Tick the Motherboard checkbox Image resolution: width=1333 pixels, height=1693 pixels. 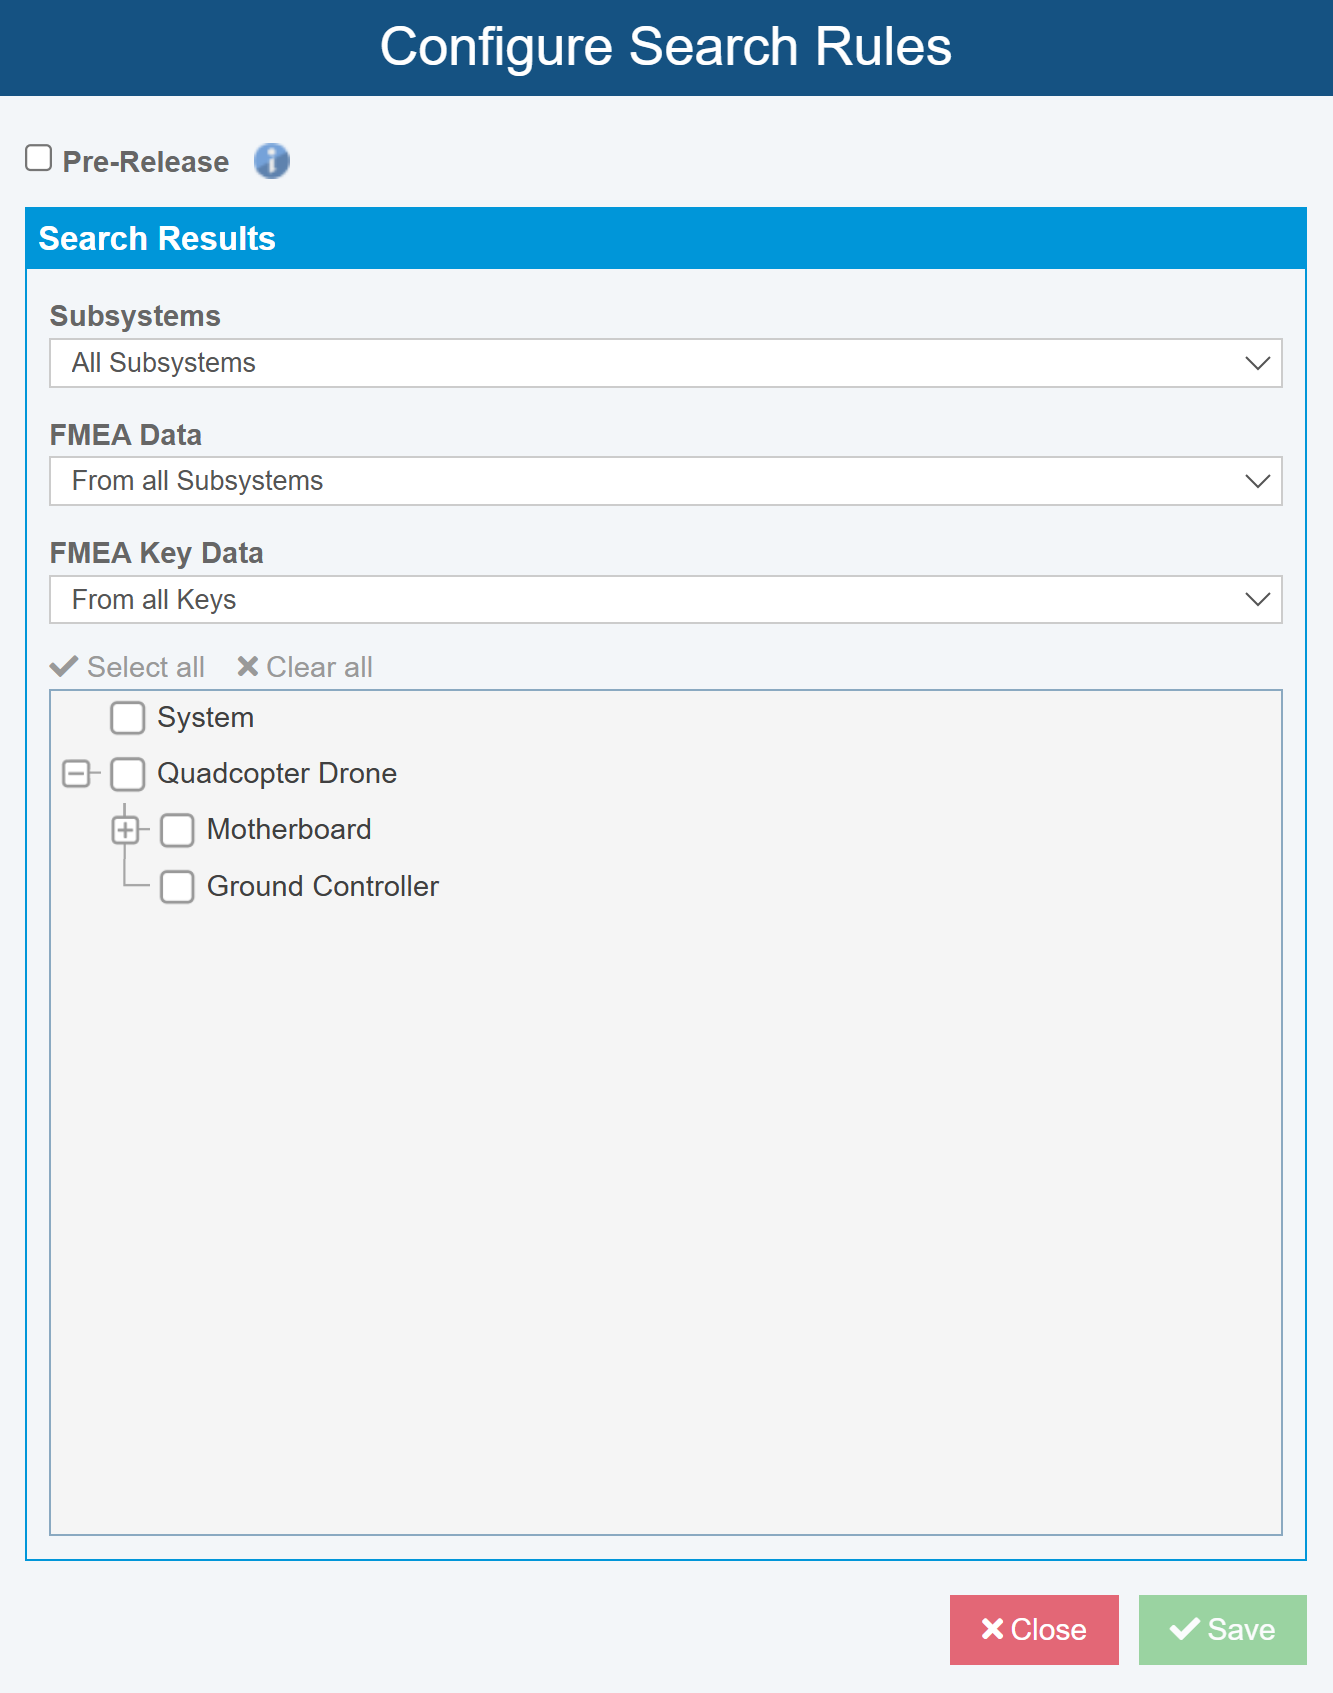coord(177,830)
